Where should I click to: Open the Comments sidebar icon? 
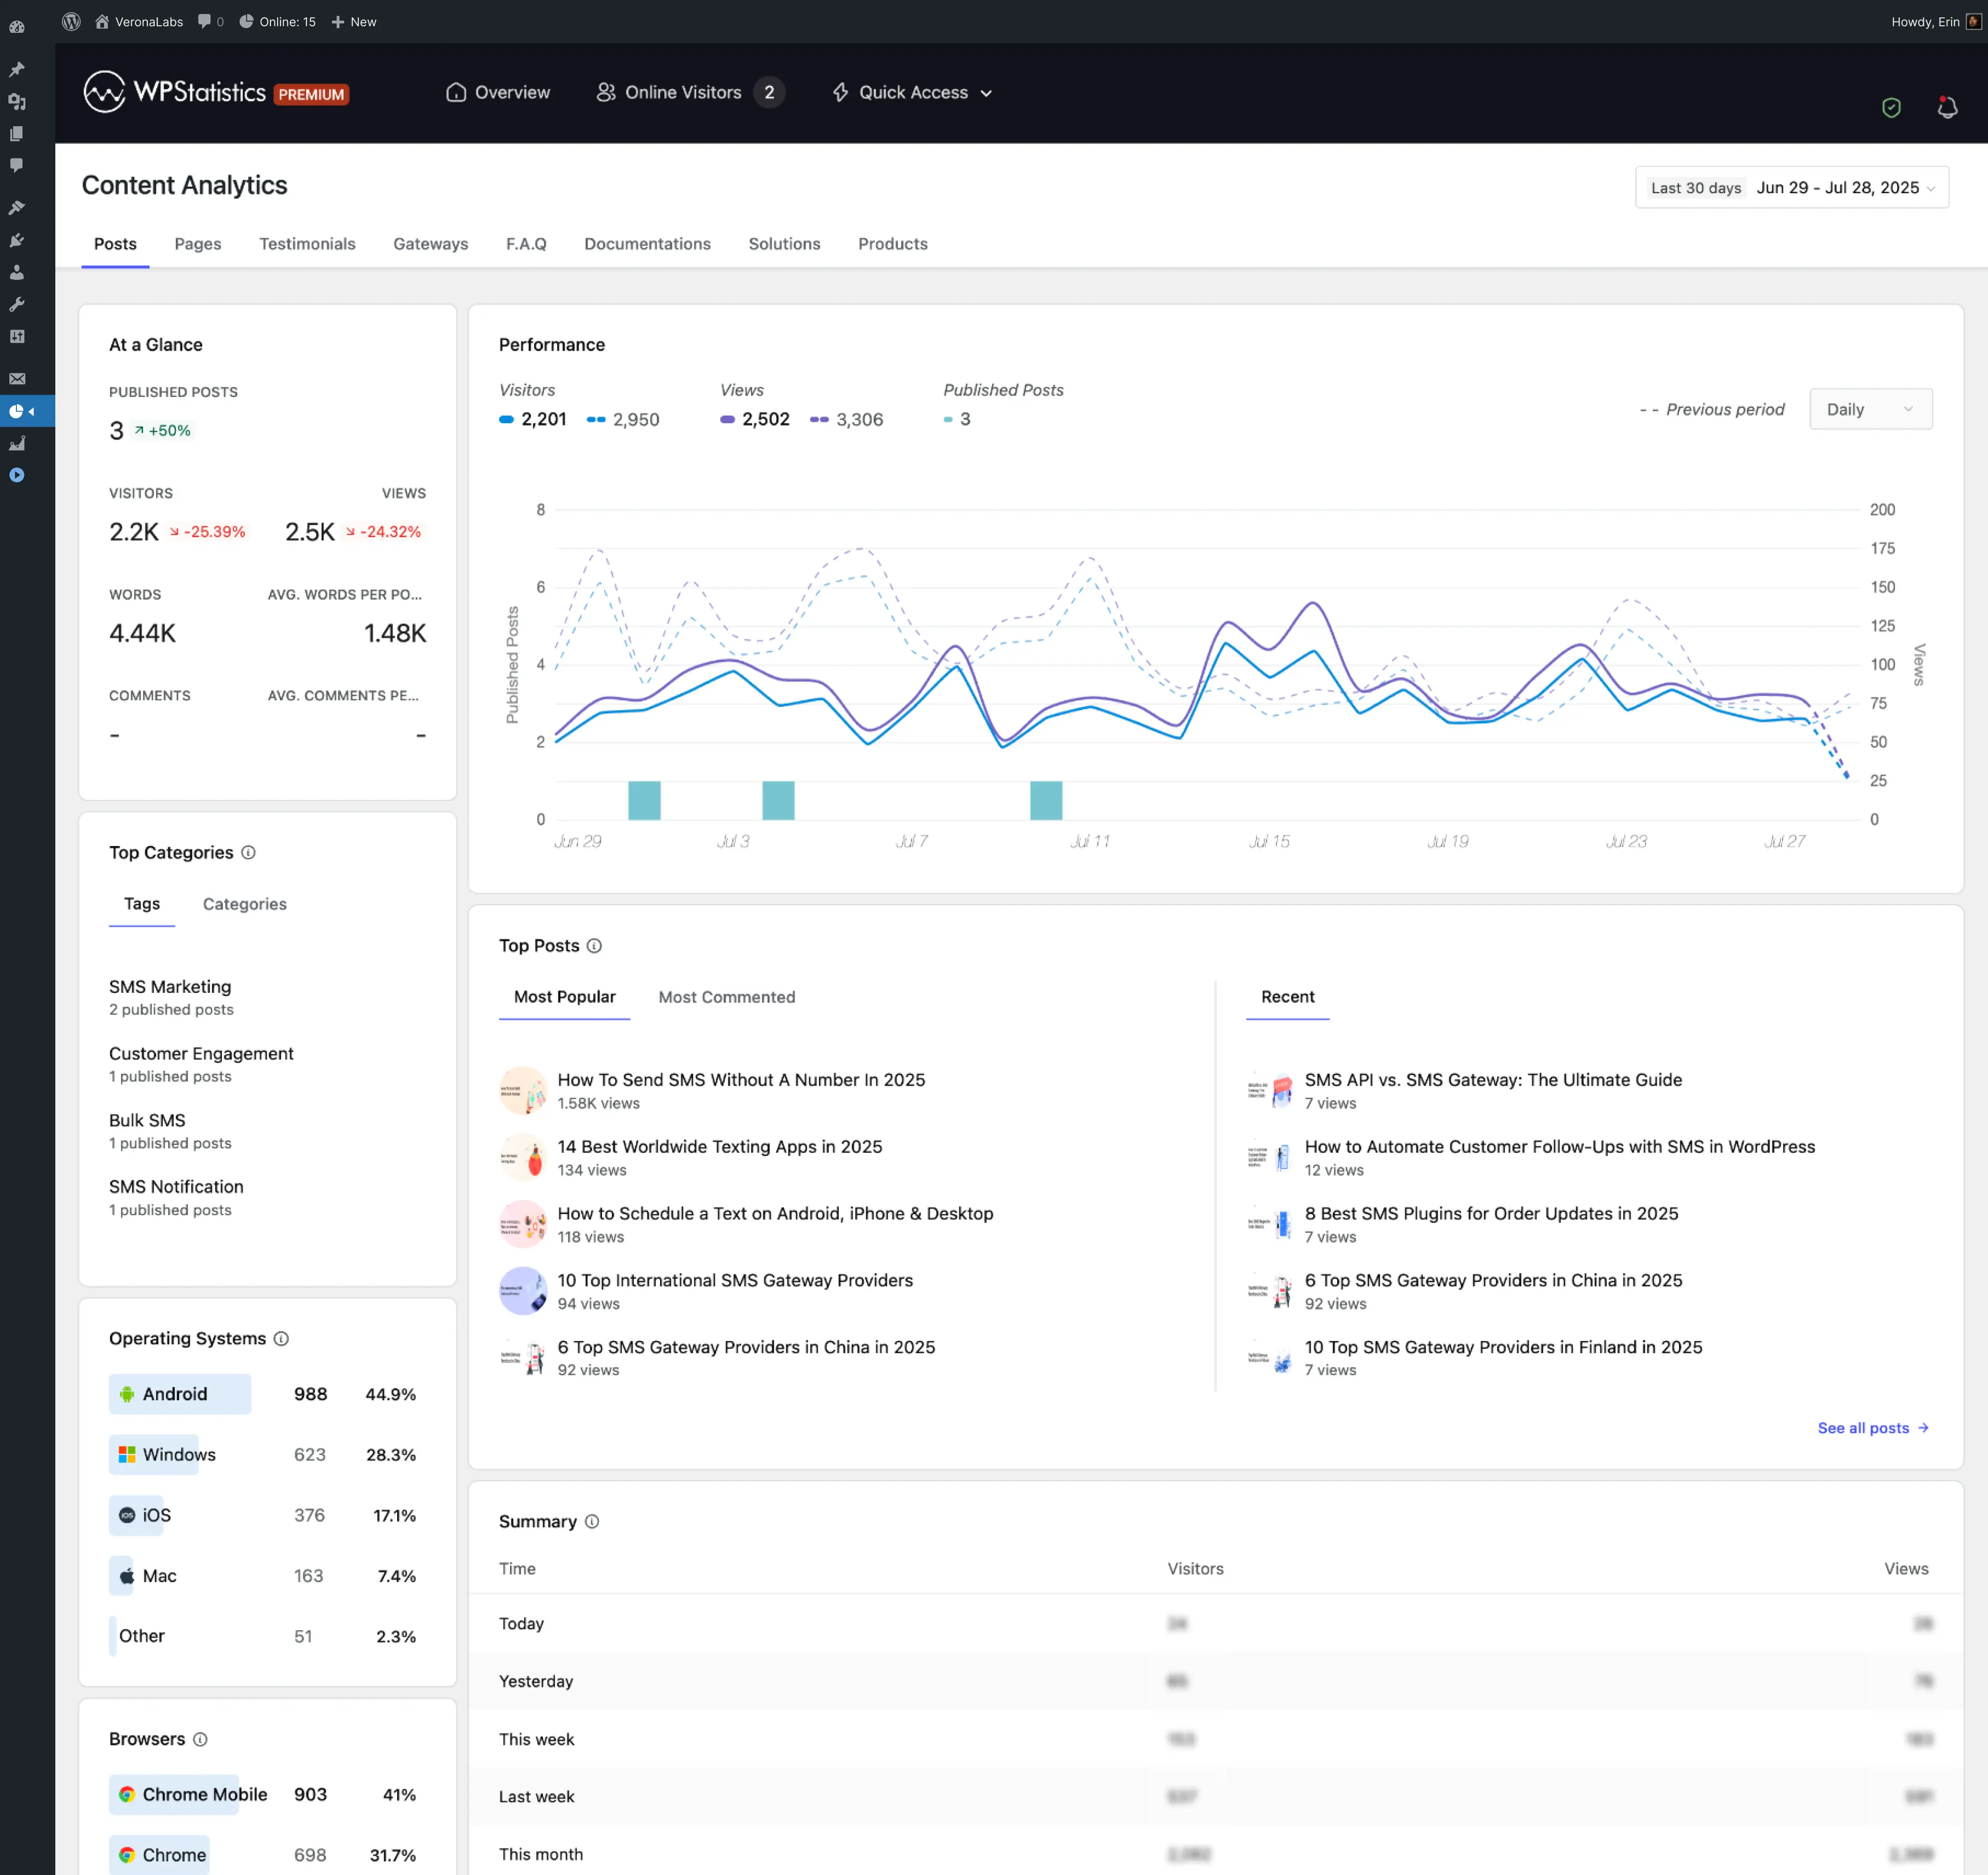[16, 165]
